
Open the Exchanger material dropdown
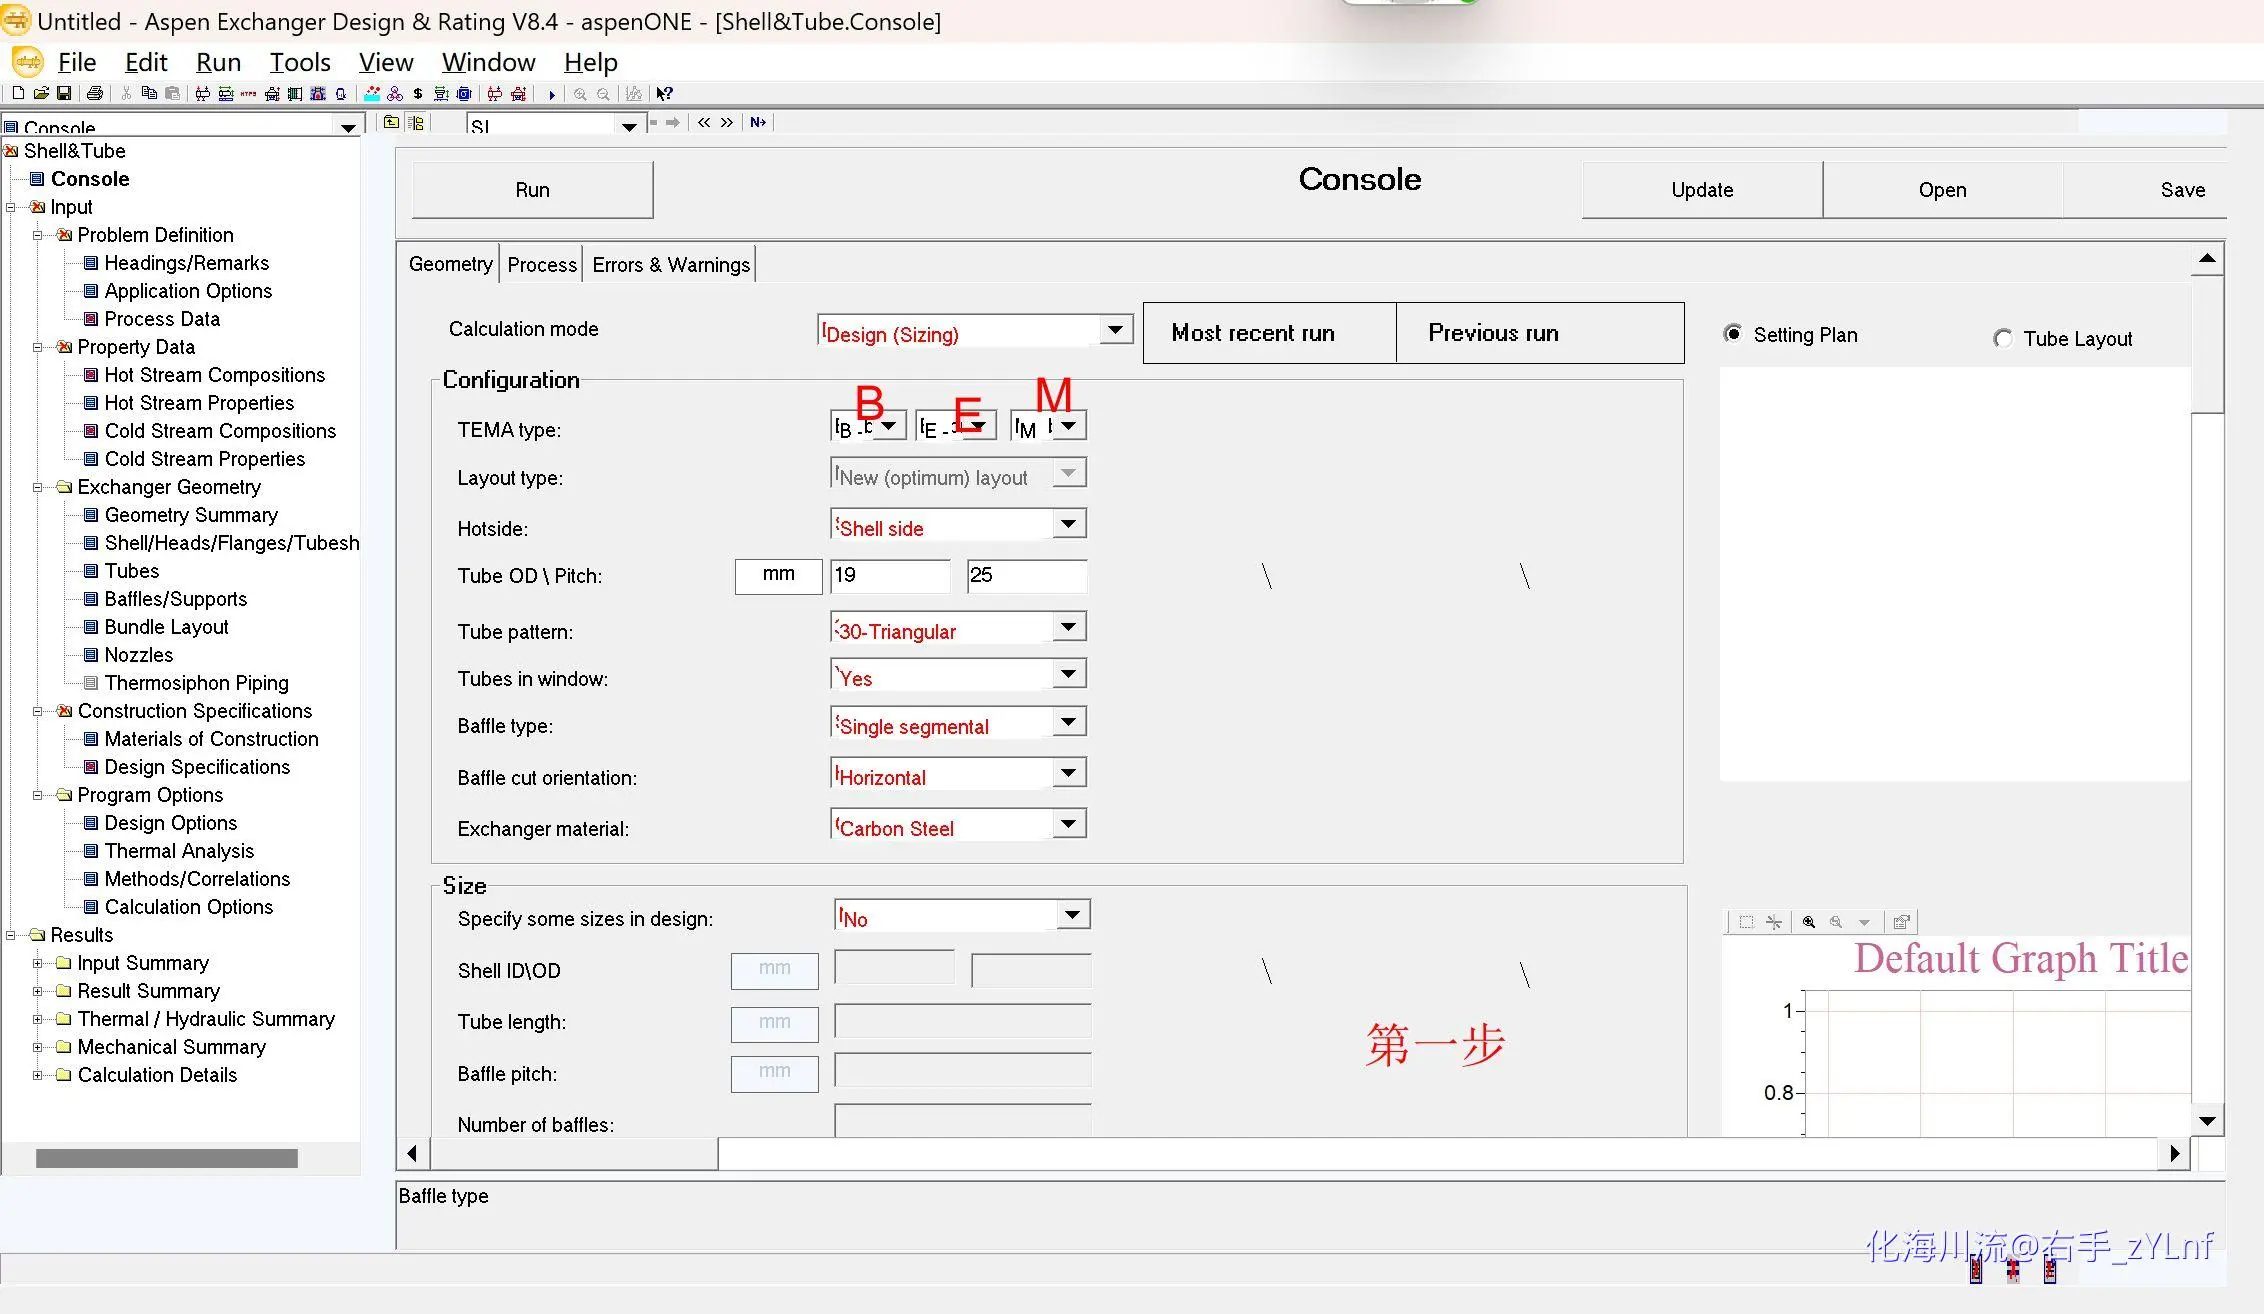pos(1069,824)
